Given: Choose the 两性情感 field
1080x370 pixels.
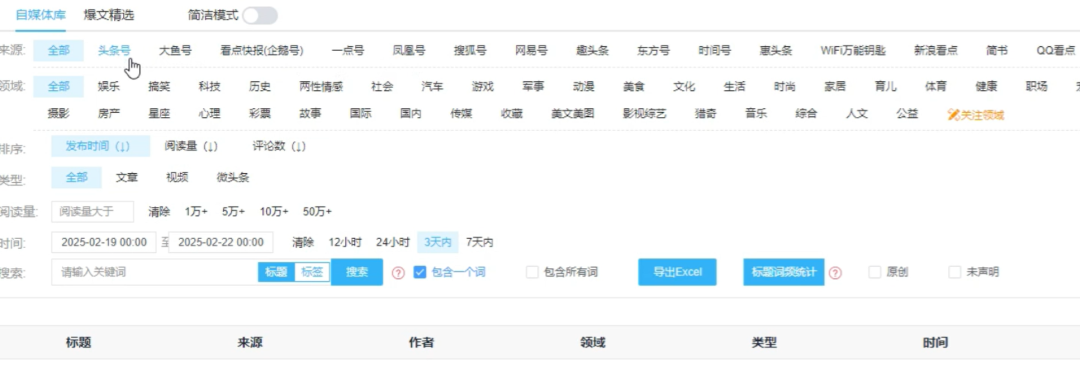Looking at the screenshot, I should tap(321, 86).
